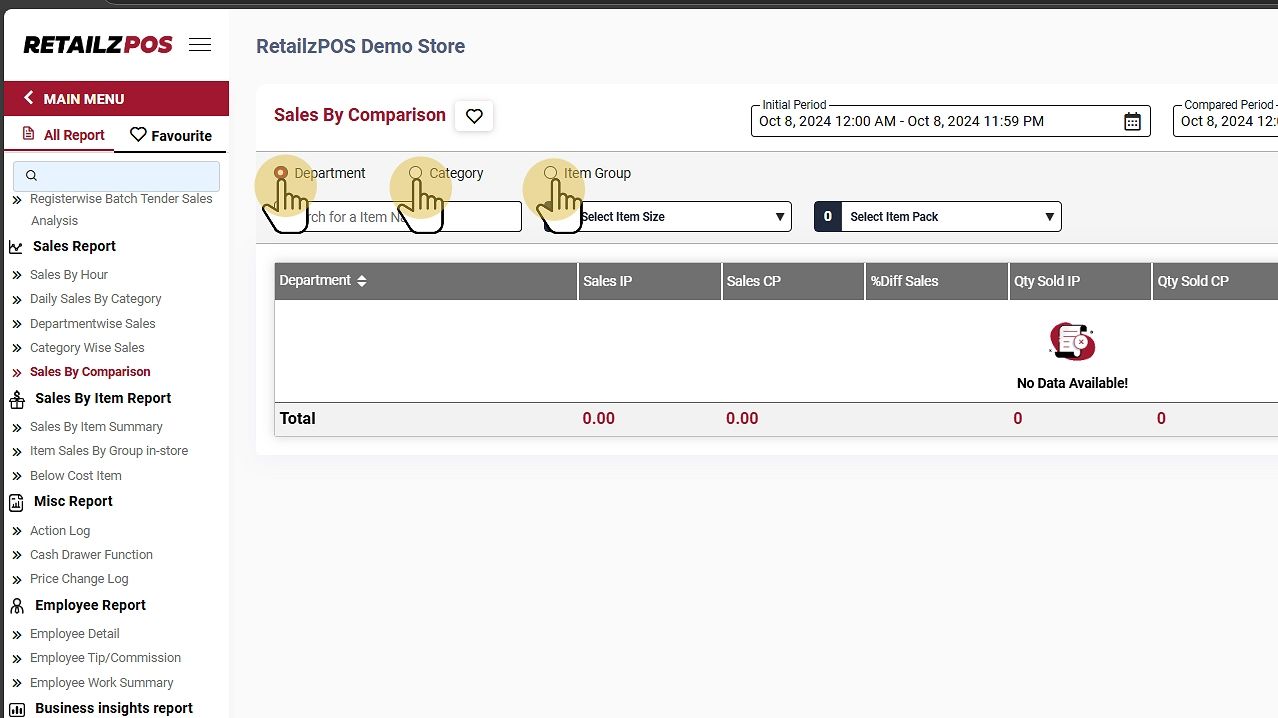Screen dimensions: 1278x718
Task: Go back via MAIN MENU button
Action: [x=116, y=99]
